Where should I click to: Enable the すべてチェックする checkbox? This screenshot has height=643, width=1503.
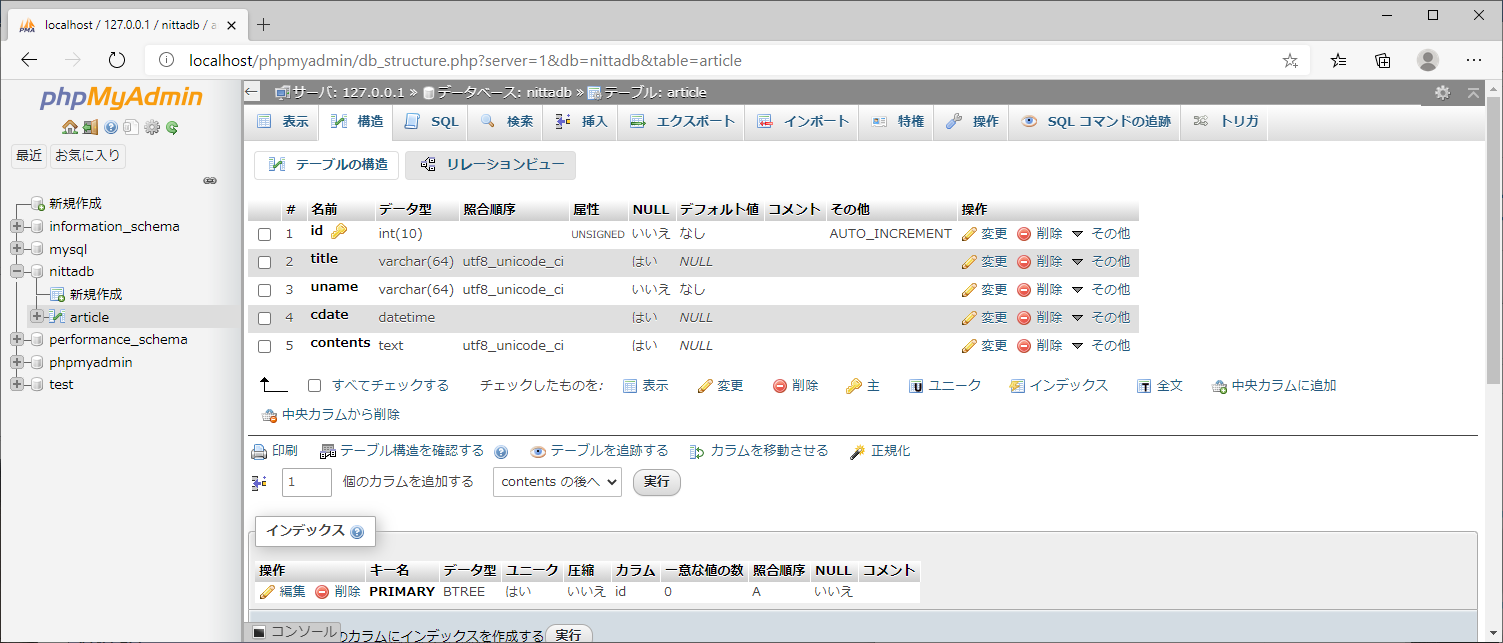tap(315, 386)
